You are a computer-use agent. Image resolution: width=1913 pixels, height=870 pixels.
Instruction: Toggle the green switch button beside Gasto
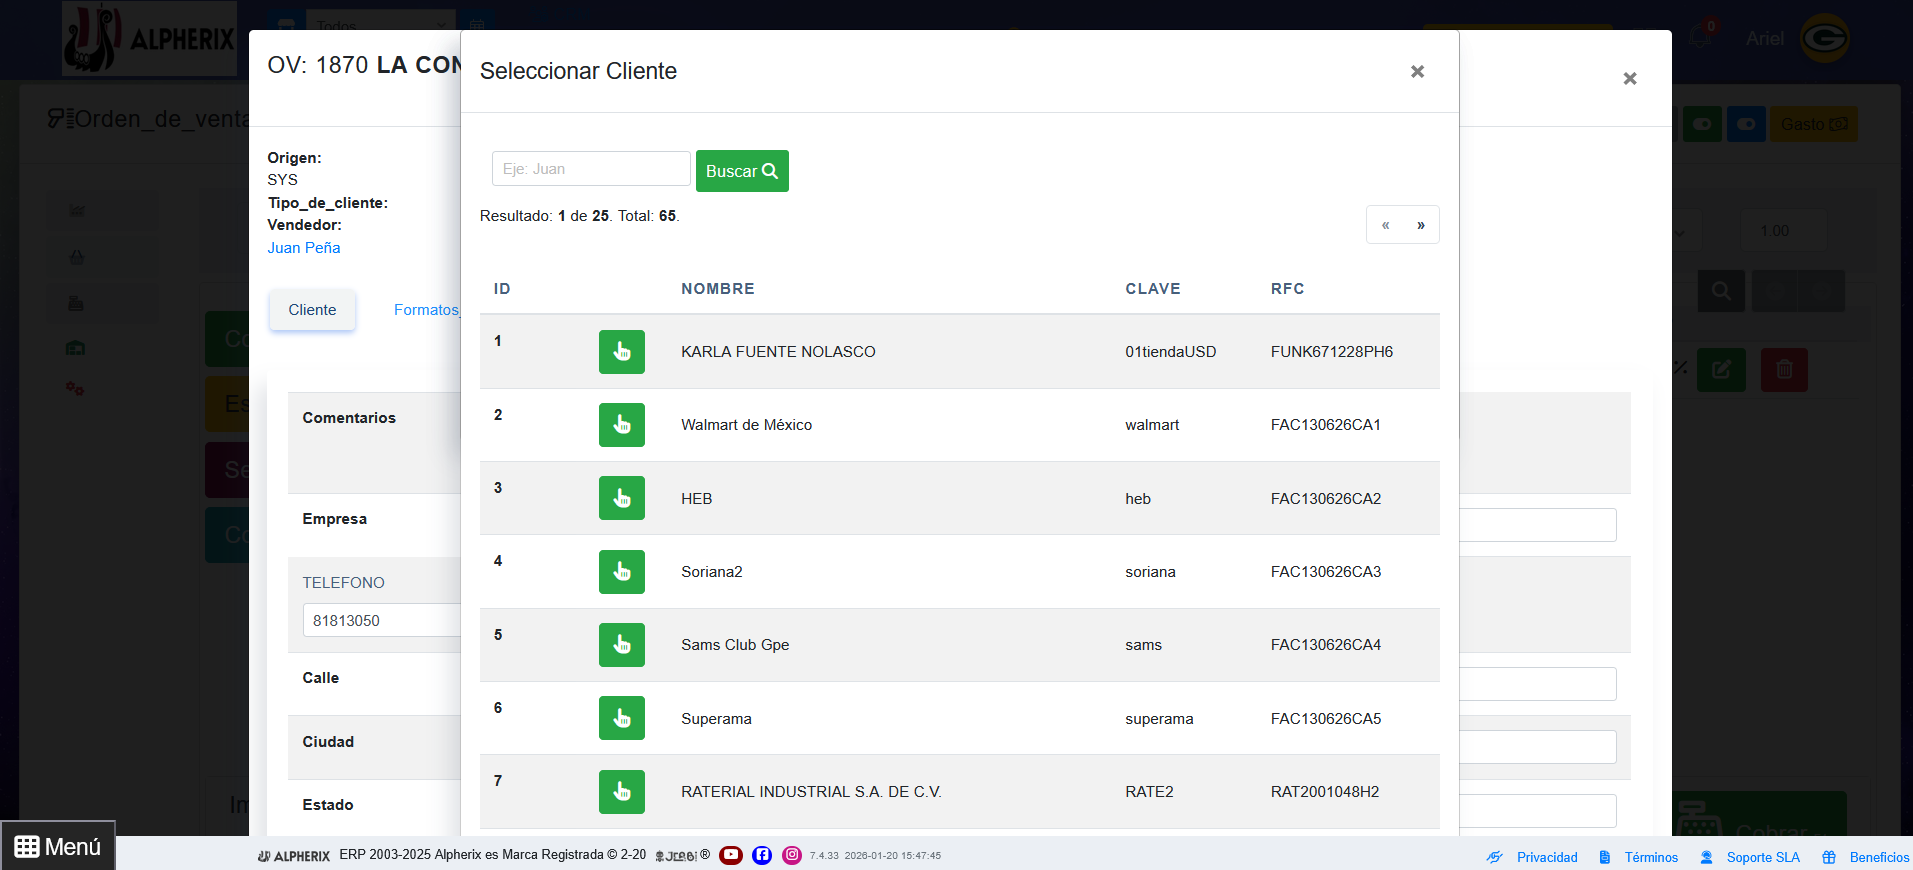(x=1702, y=124)
